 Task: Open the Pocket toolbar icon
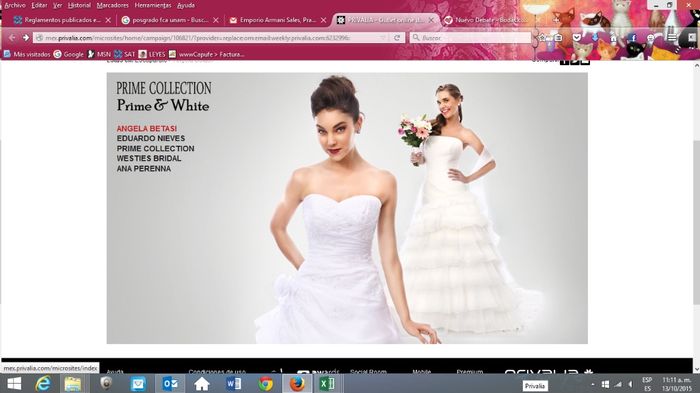[577, 38]
